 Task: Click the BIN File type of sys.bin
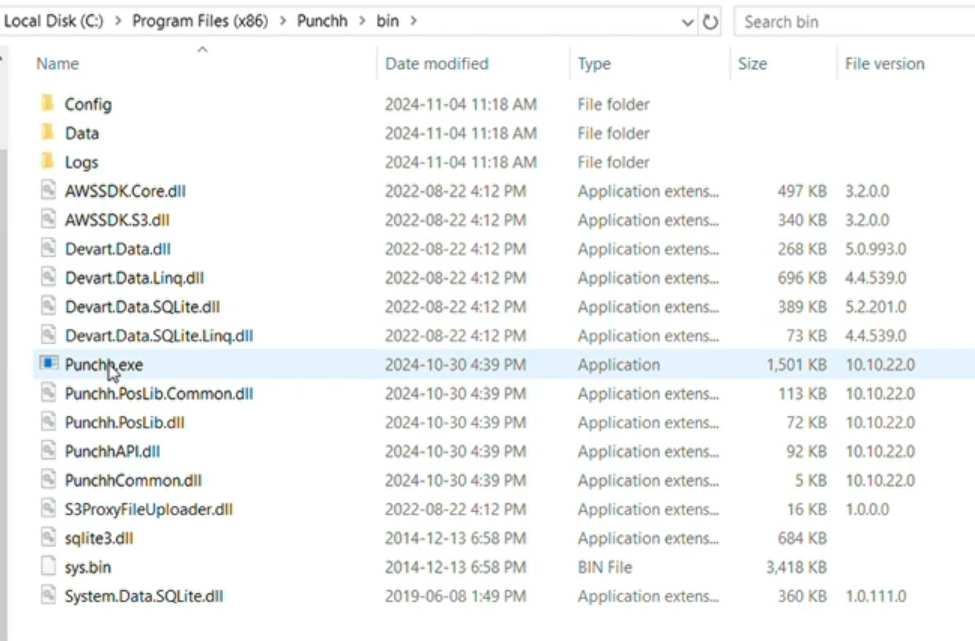click(x=604, y=567)
